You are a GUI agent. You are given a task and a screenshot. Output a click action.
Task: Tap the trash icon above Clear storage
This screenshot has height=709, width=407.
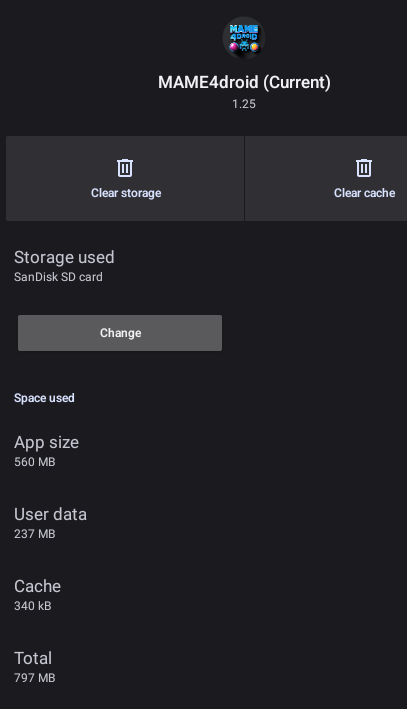tap(125, 168)
